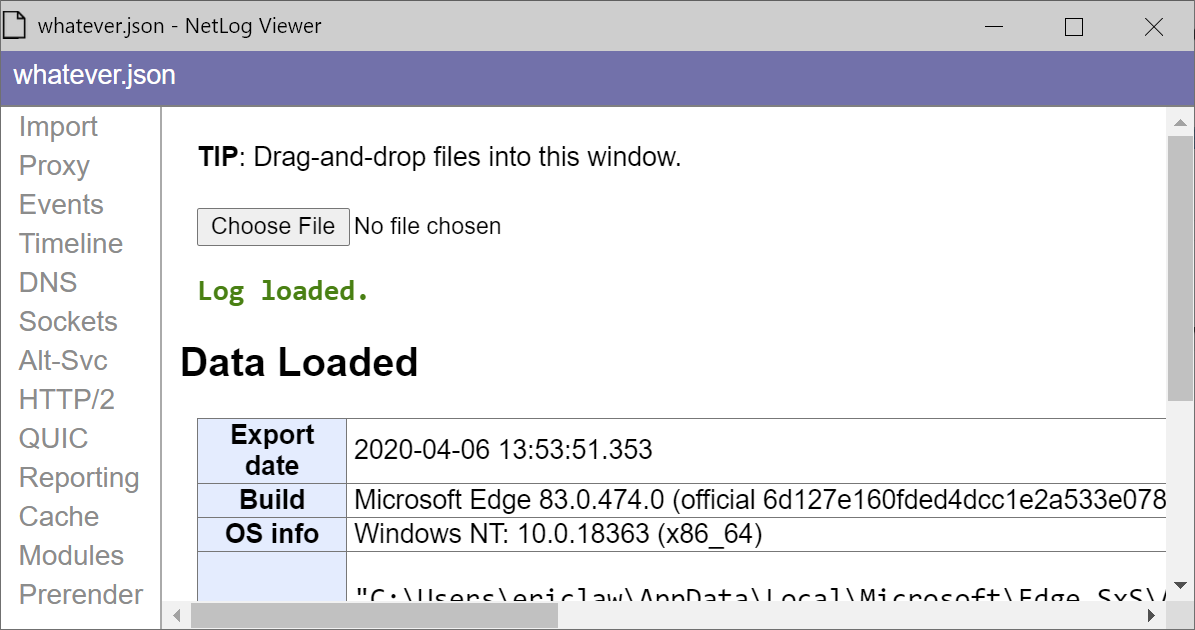Viewport: 1195px width, 630px height.
Task: Click the vertical scrollbar down arrow
Action: [x=1180, y=585]
